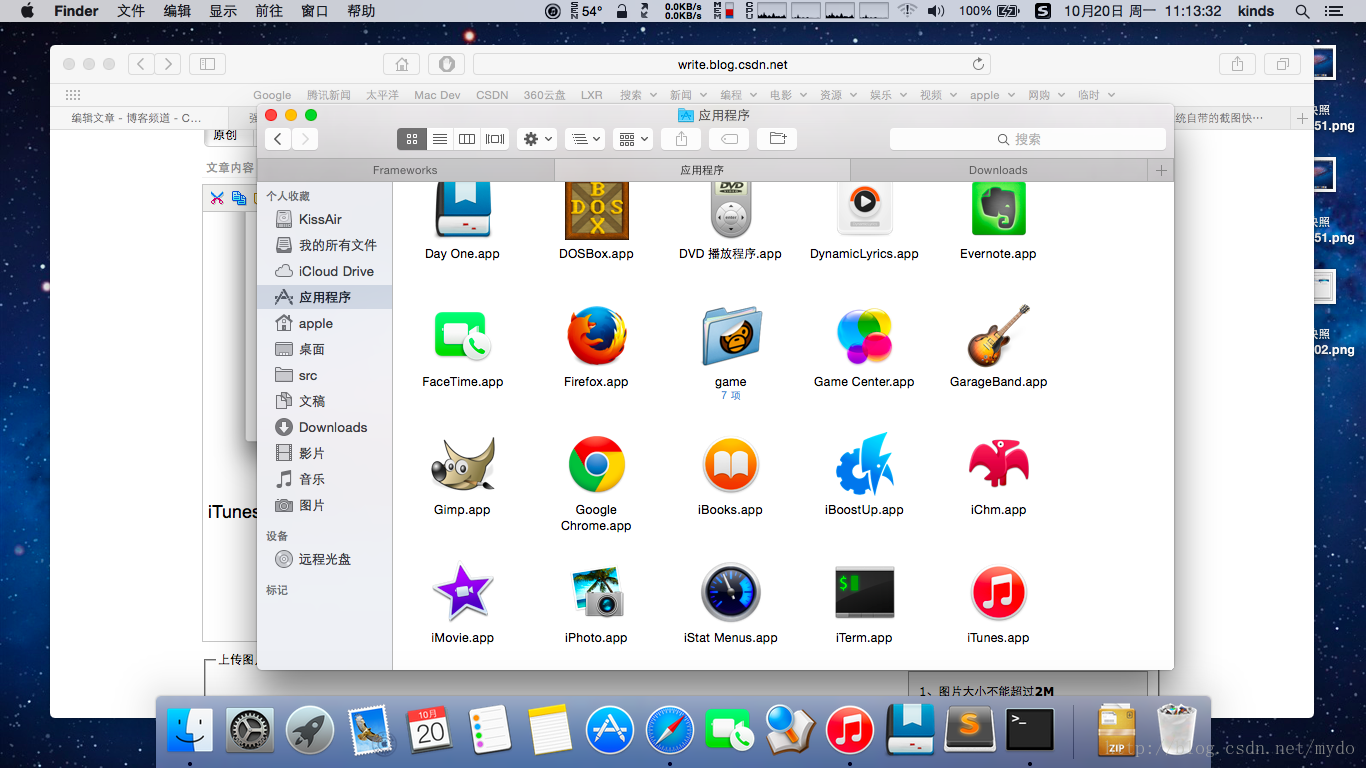Open DynamicLyrics.app
The width and height of the screenshot is (1366, 768).
(864, 211)
